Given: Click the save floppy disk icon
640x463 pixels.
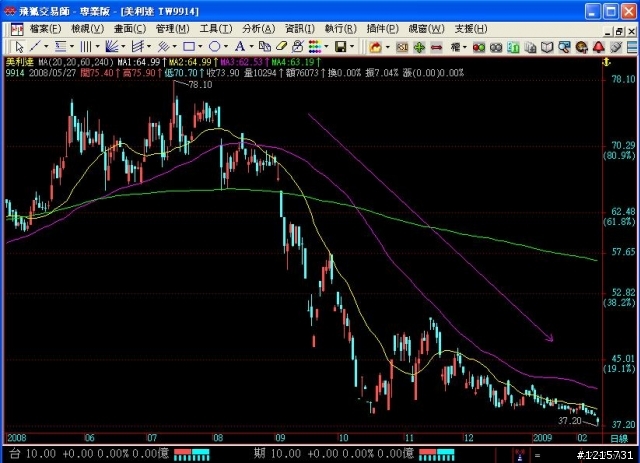Looking at the screenshot, I should coord(340,47).
